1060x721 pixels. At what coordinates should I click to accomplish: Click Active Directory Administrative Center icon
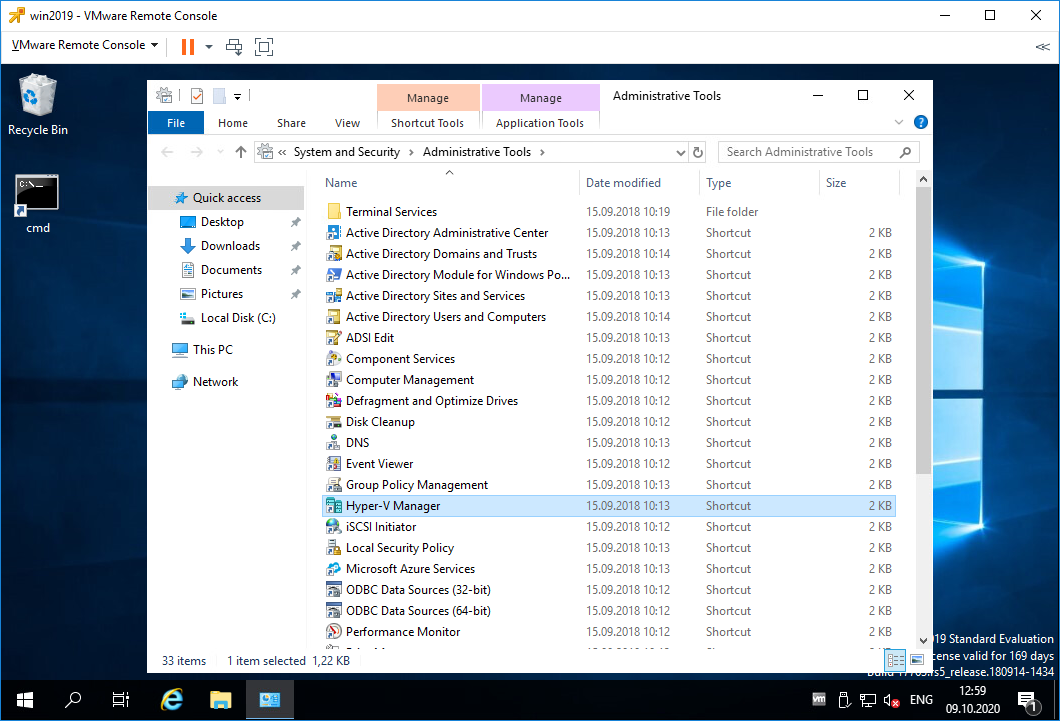(333, 232)
